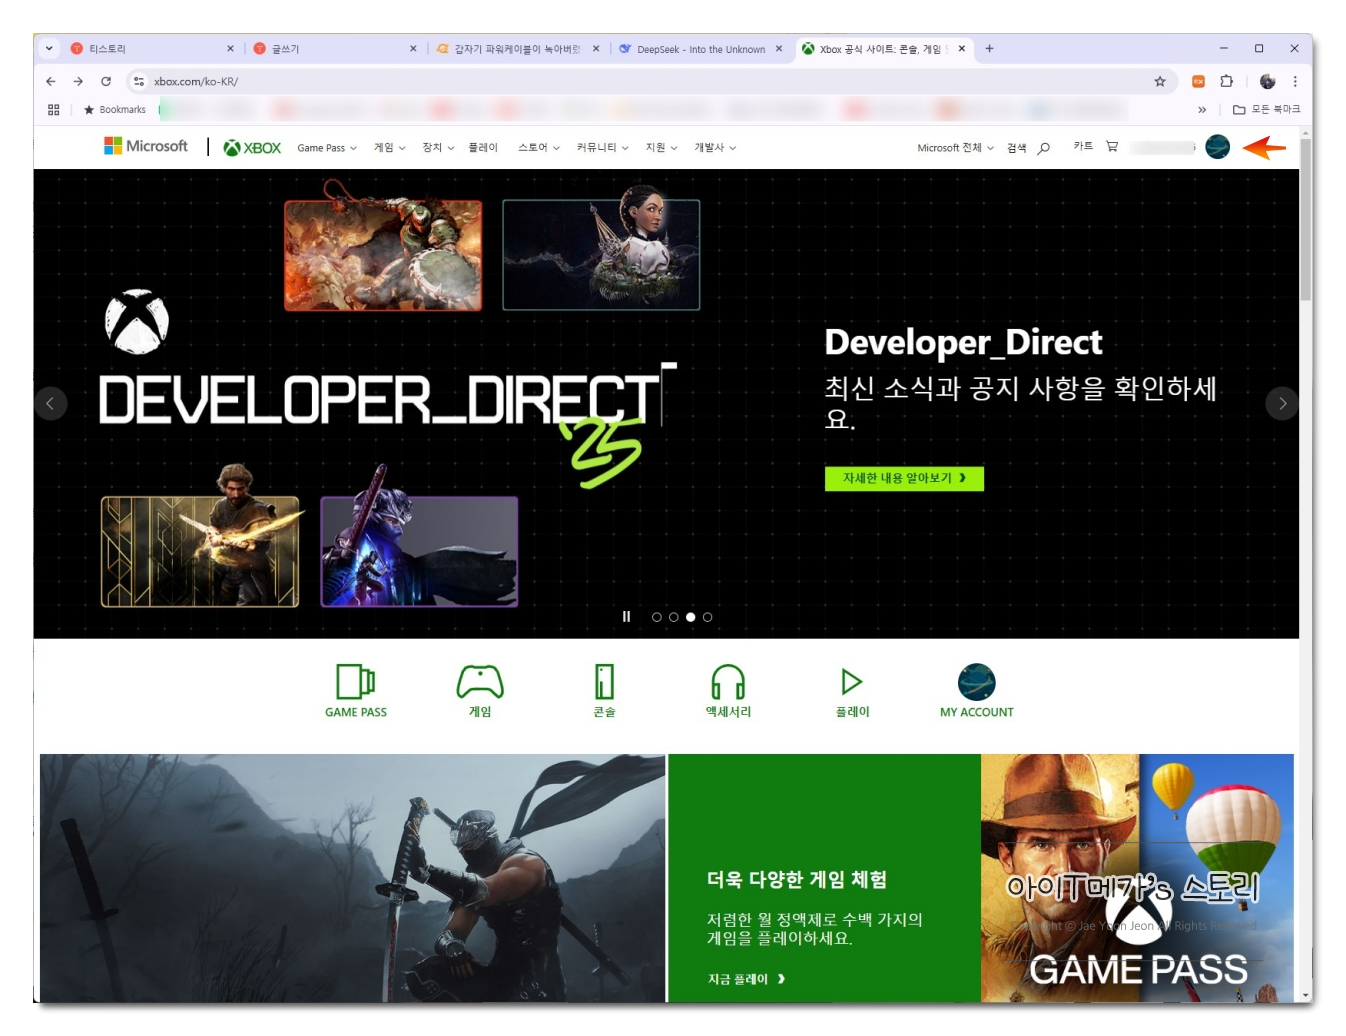Open the Chrome three-dot menu
1346x1036 pixels.
(x=1295, y=81)
